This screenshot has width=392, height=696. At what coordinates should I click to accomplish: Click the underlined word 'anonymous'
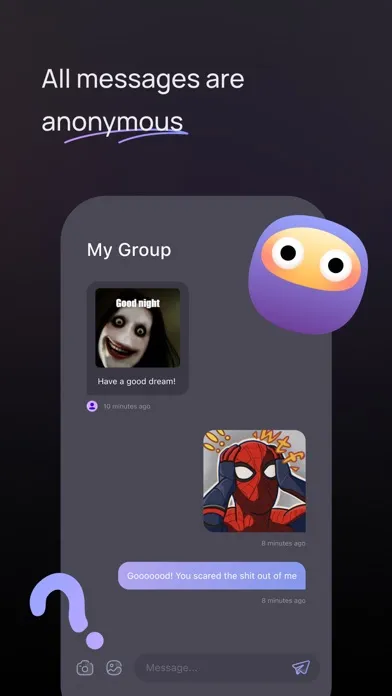112,122
